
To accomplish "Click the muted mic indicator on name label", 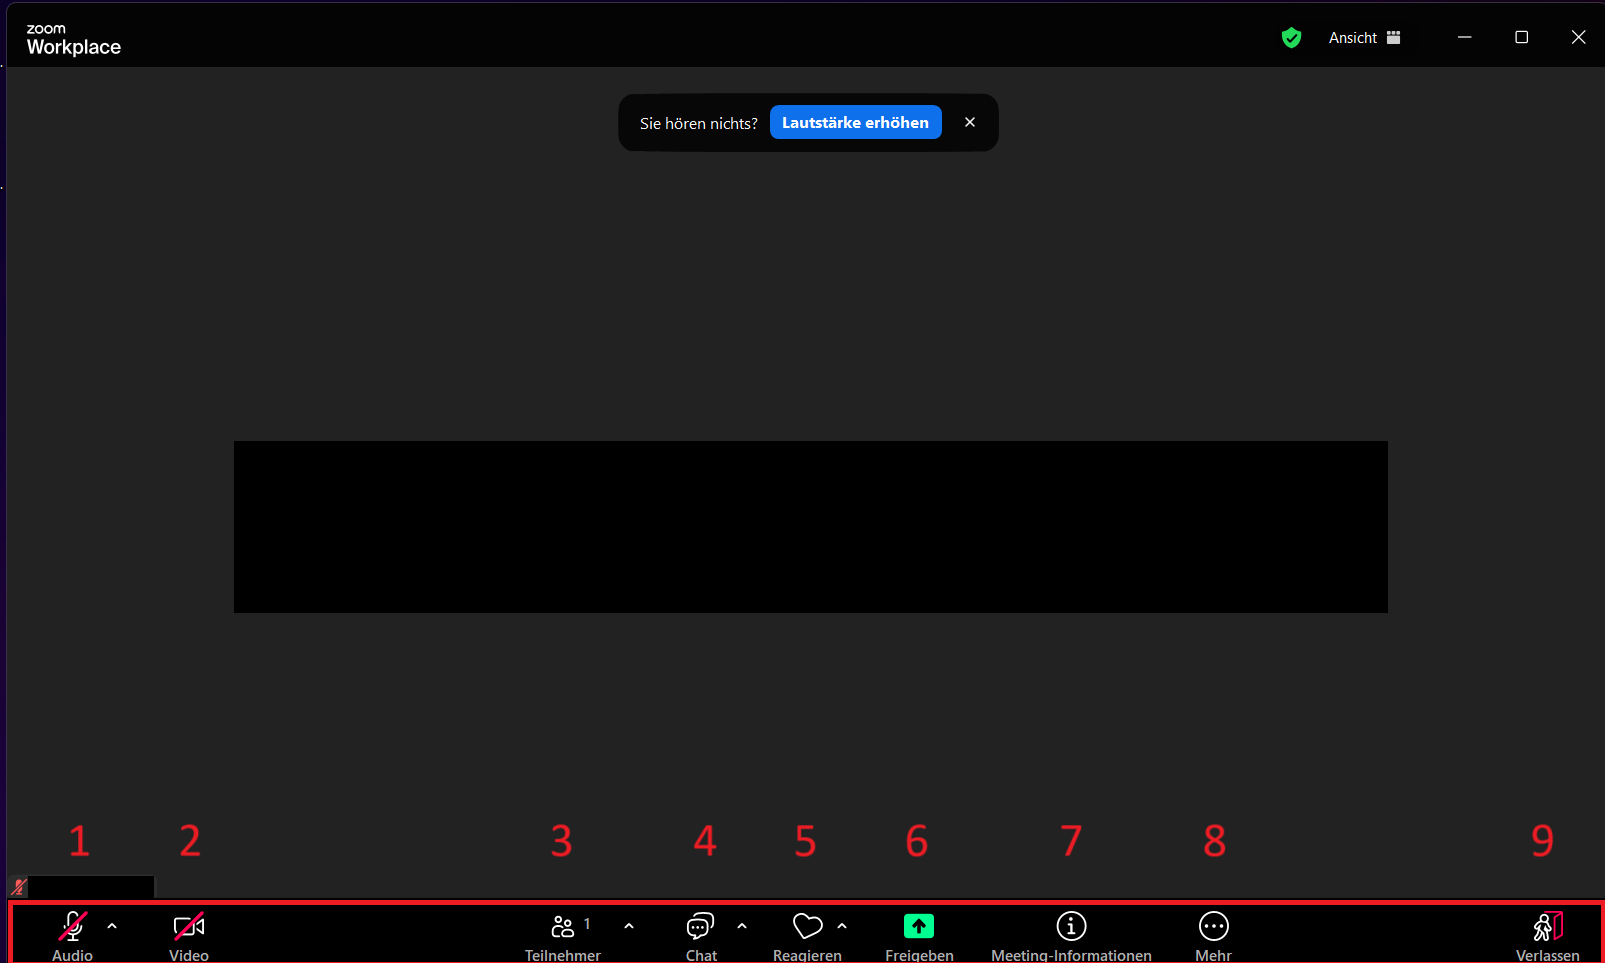I will pyautogui.click(x=19, y=886).
